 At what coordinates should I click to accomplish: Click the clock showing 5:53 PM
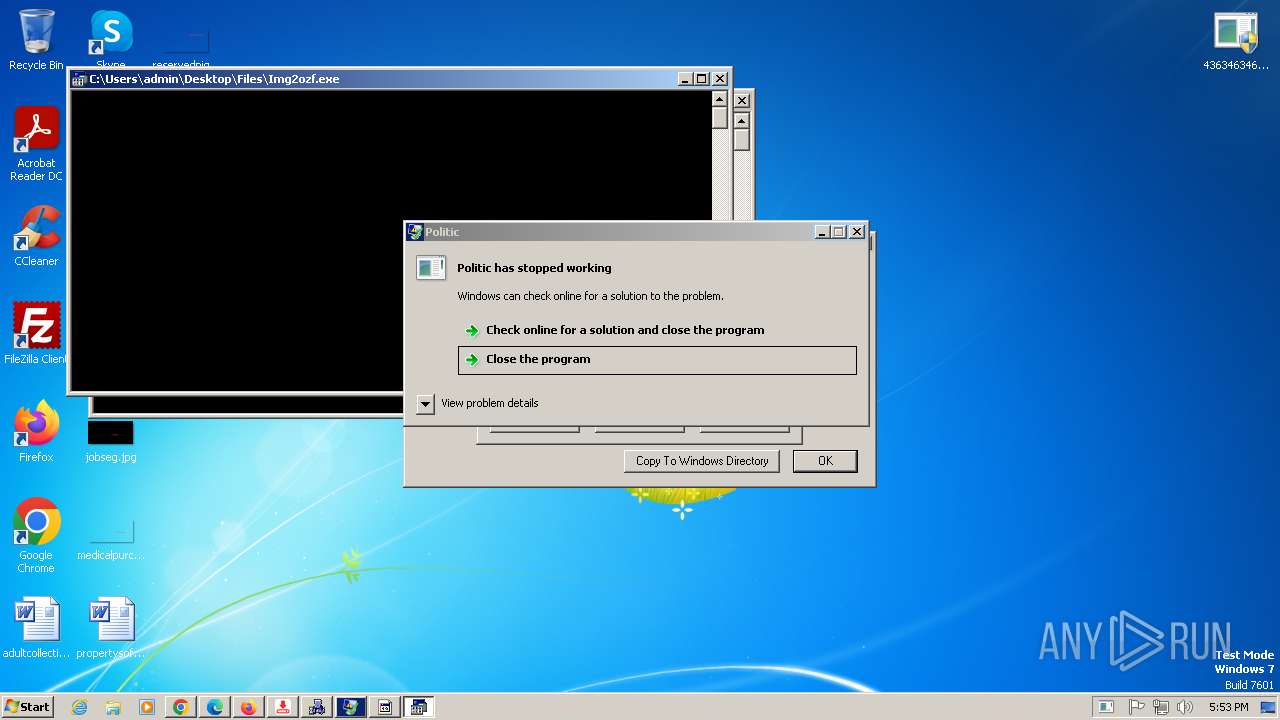click(1228, 707)
